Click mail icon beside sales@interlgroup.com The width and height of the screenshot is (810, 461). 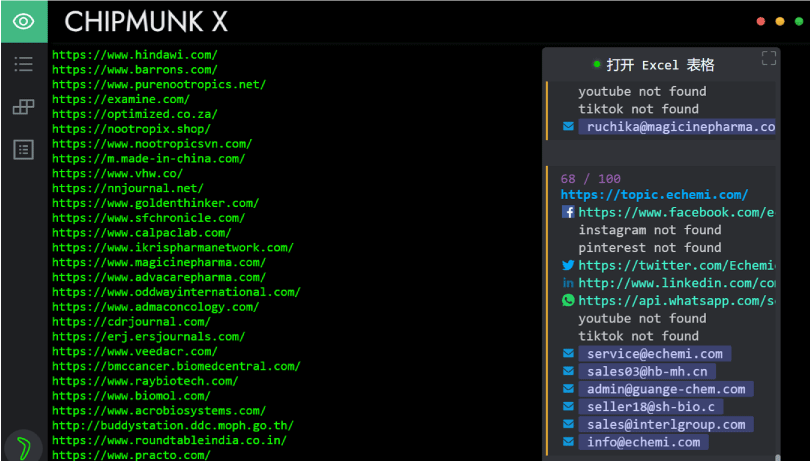pyautogui.click(x=568, y=424)
